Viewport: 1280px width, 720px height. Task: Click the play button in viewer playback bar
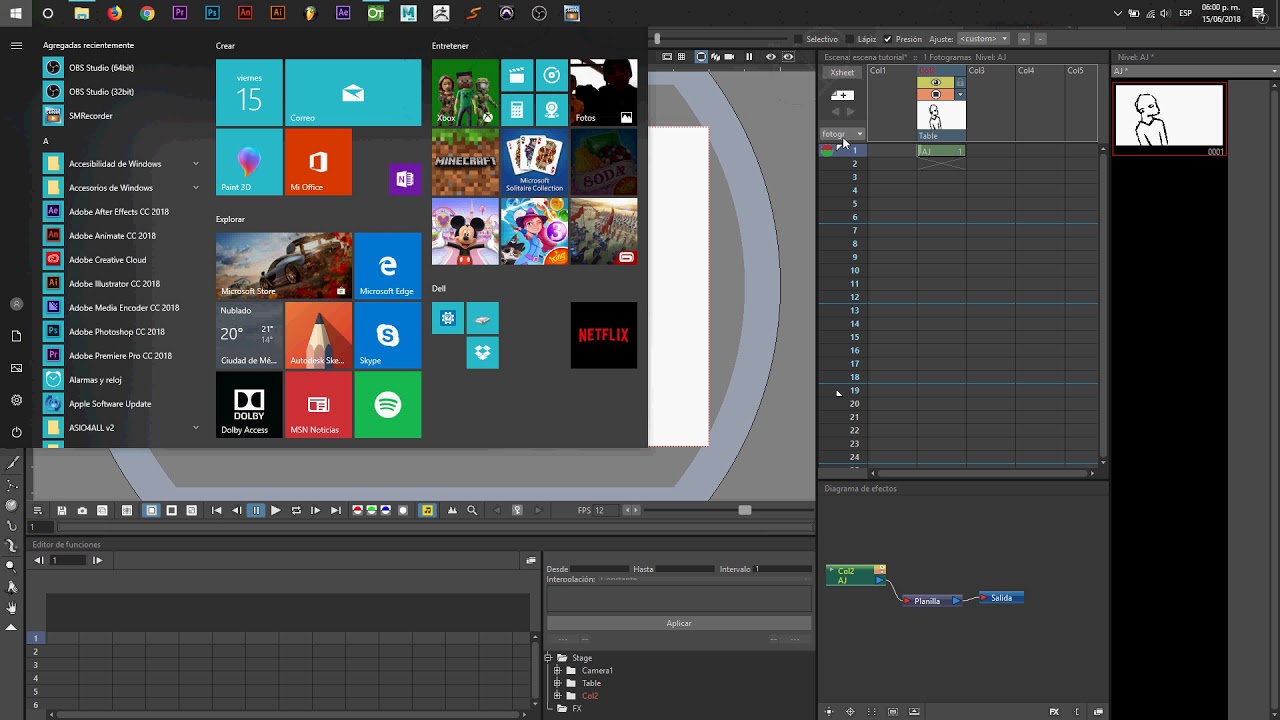point(275,510)
